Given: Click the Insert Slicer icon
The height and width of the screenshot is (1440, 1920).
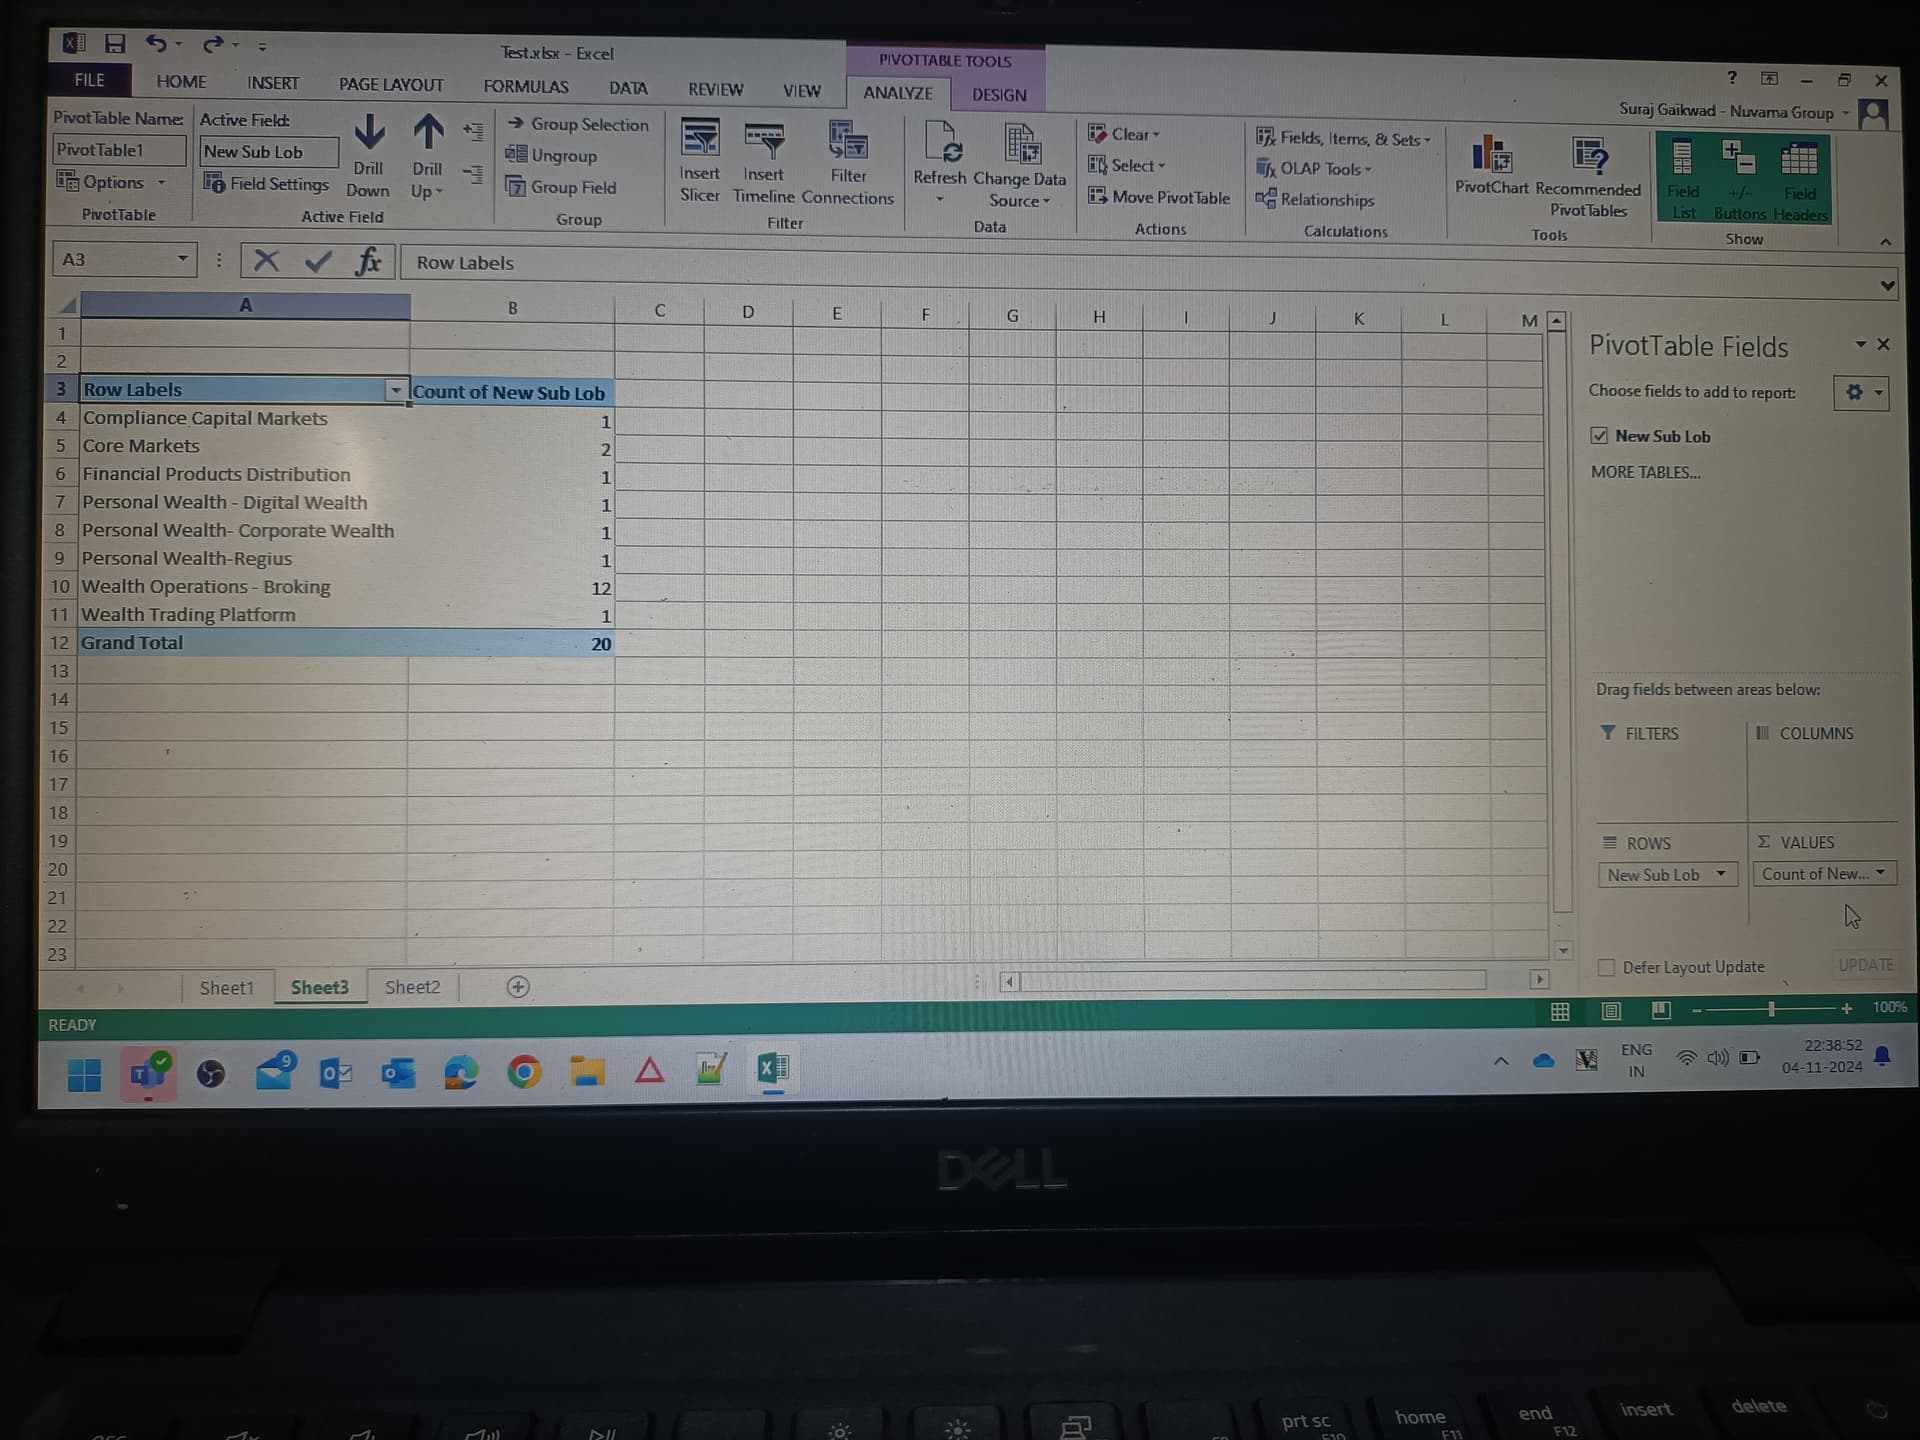Looking at the screenshot, I should coord(699,137).
